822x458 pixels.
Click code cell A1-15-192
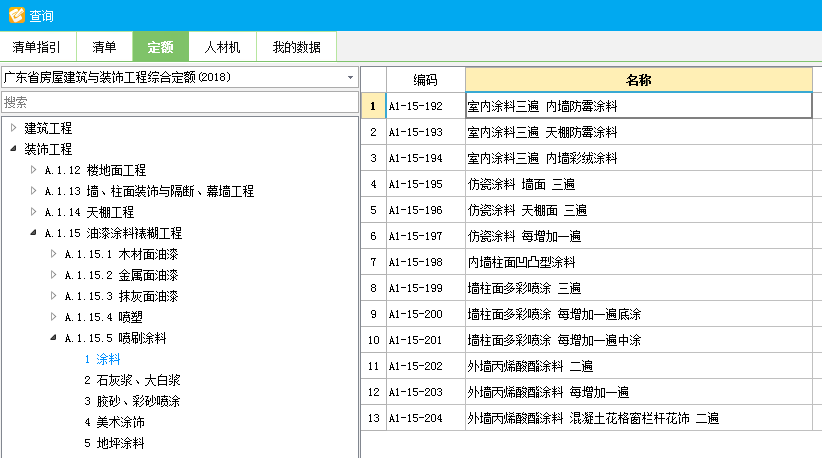[425, 106]
